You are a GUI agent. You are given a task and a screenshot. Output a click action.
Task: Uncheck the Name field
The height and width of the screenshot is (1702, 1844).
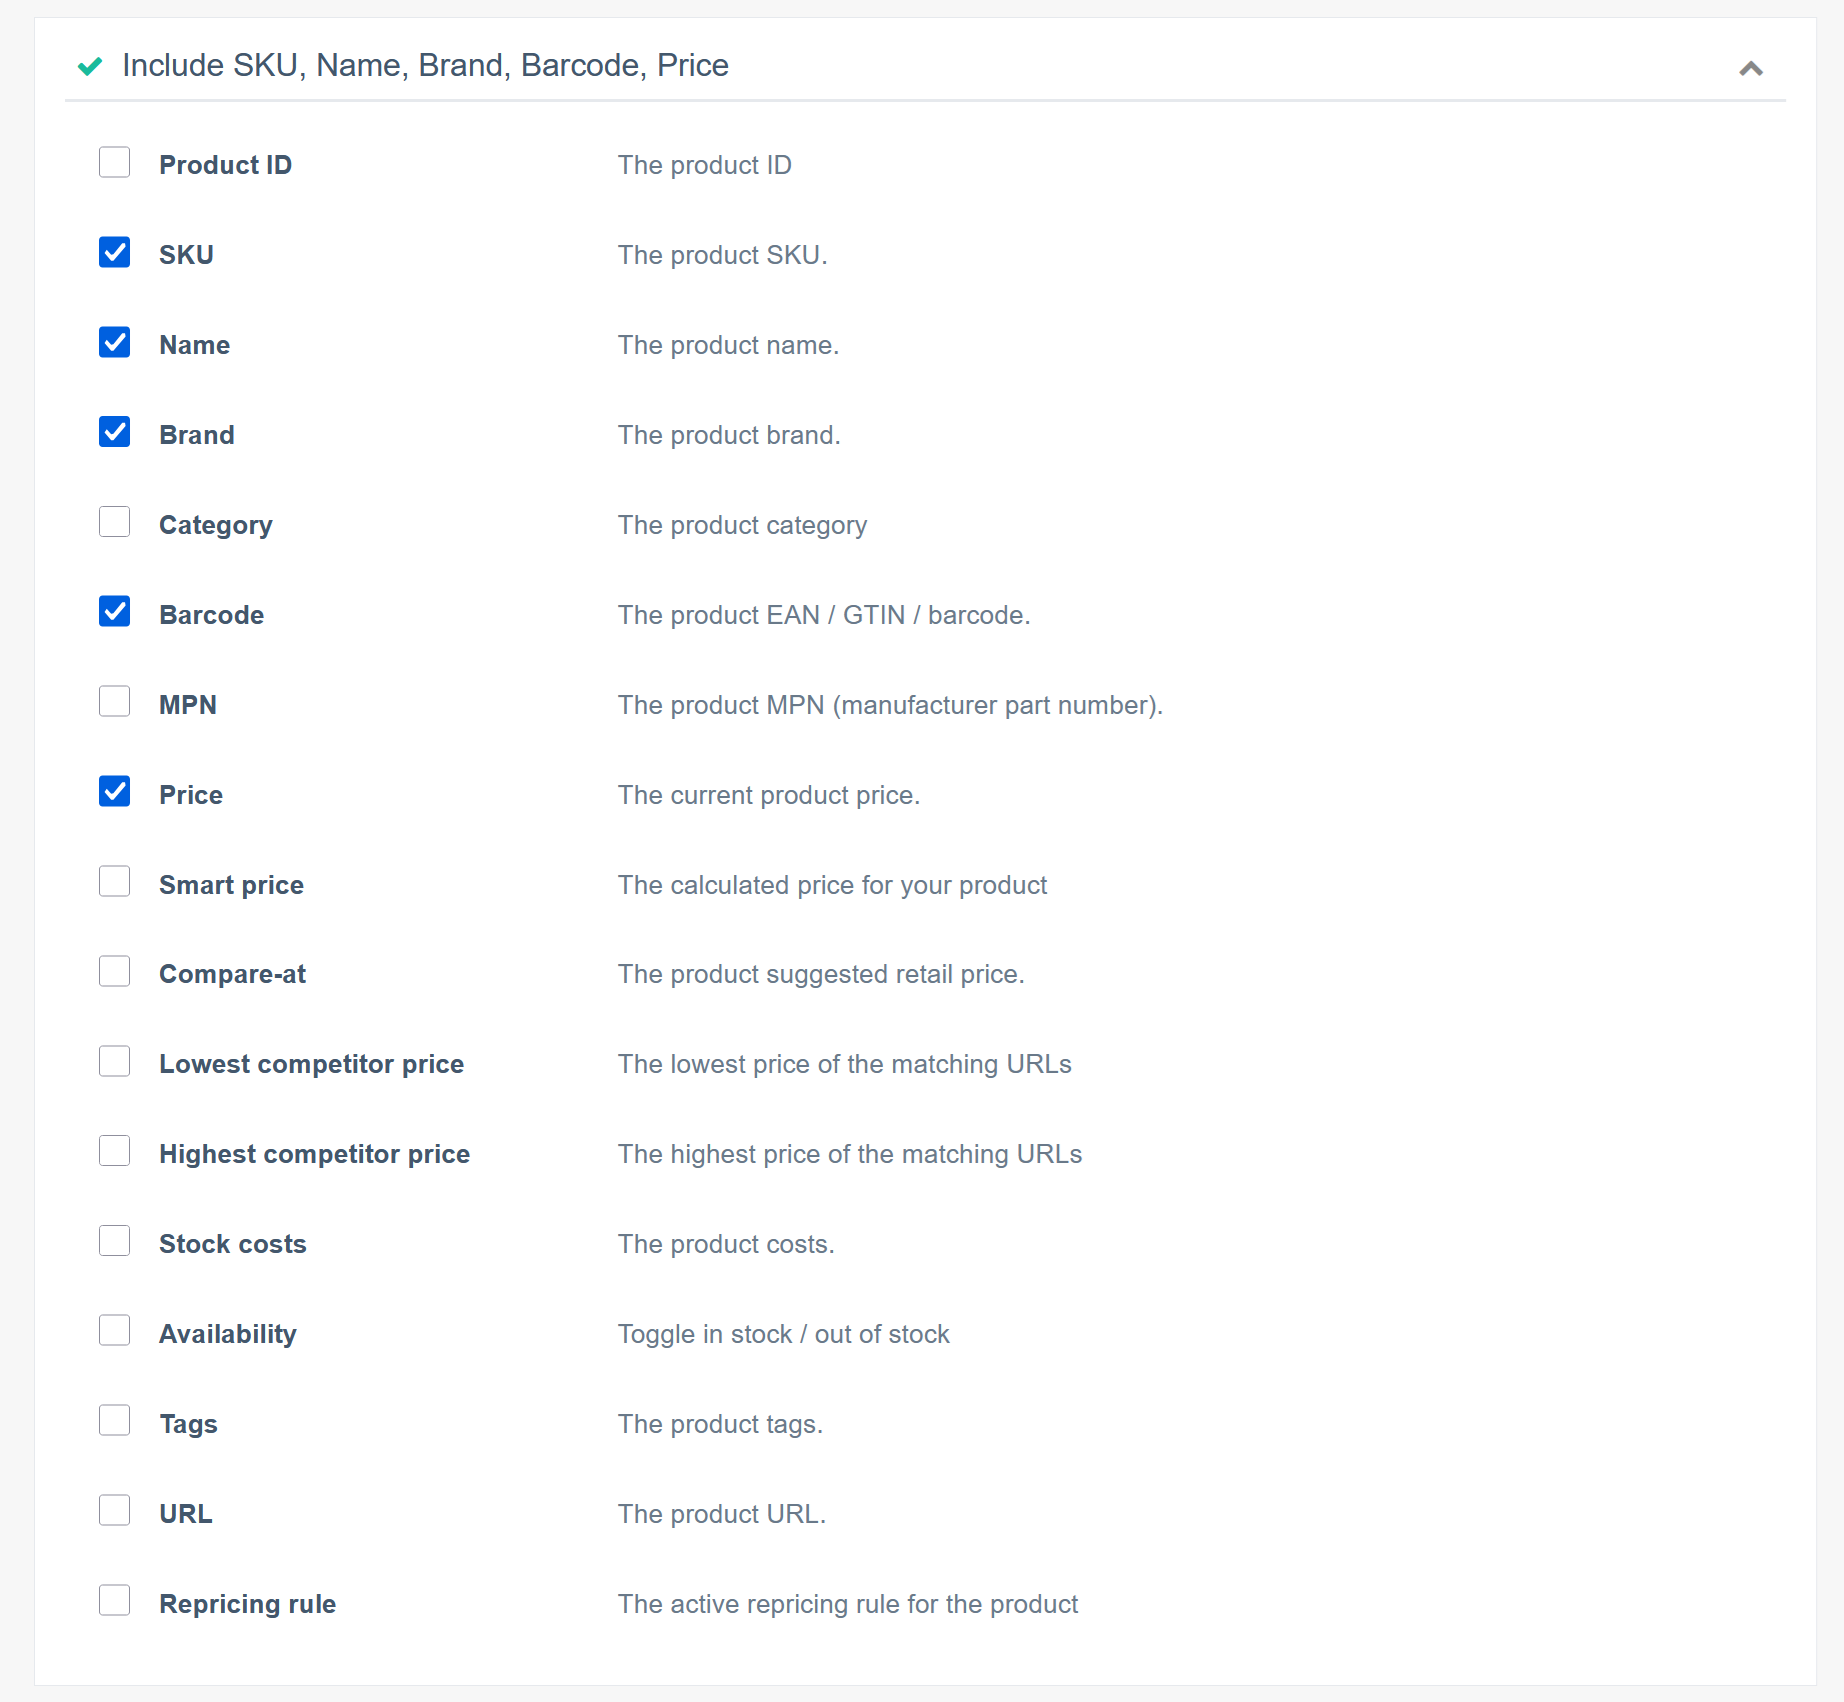115,342
